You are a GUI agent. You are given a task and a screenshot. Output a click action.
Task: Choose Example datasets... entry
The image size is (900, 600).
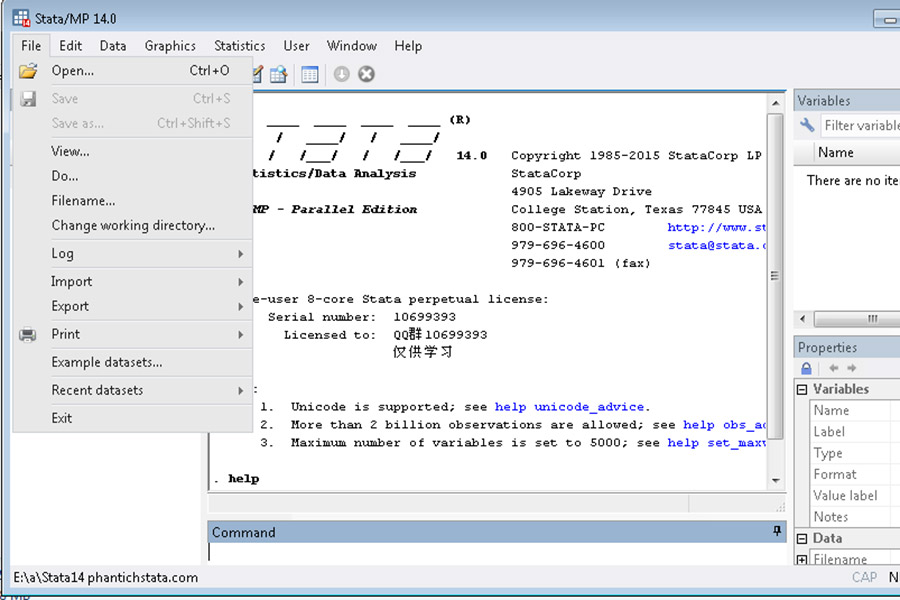point(132,362)
